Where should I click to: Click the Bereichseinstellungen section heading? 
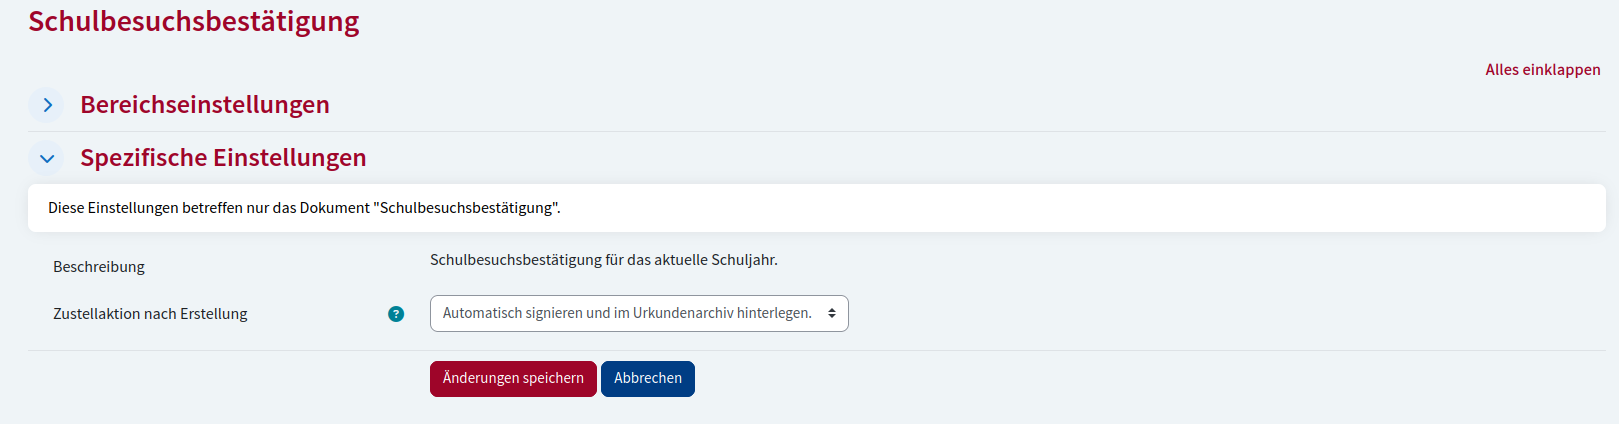coord(205,105)
